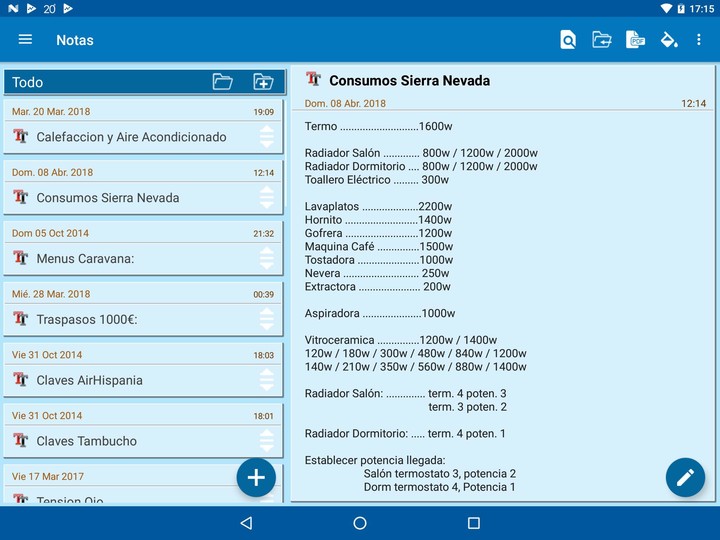Tap the status bar clock 17:15

click(x=702, y=8)
